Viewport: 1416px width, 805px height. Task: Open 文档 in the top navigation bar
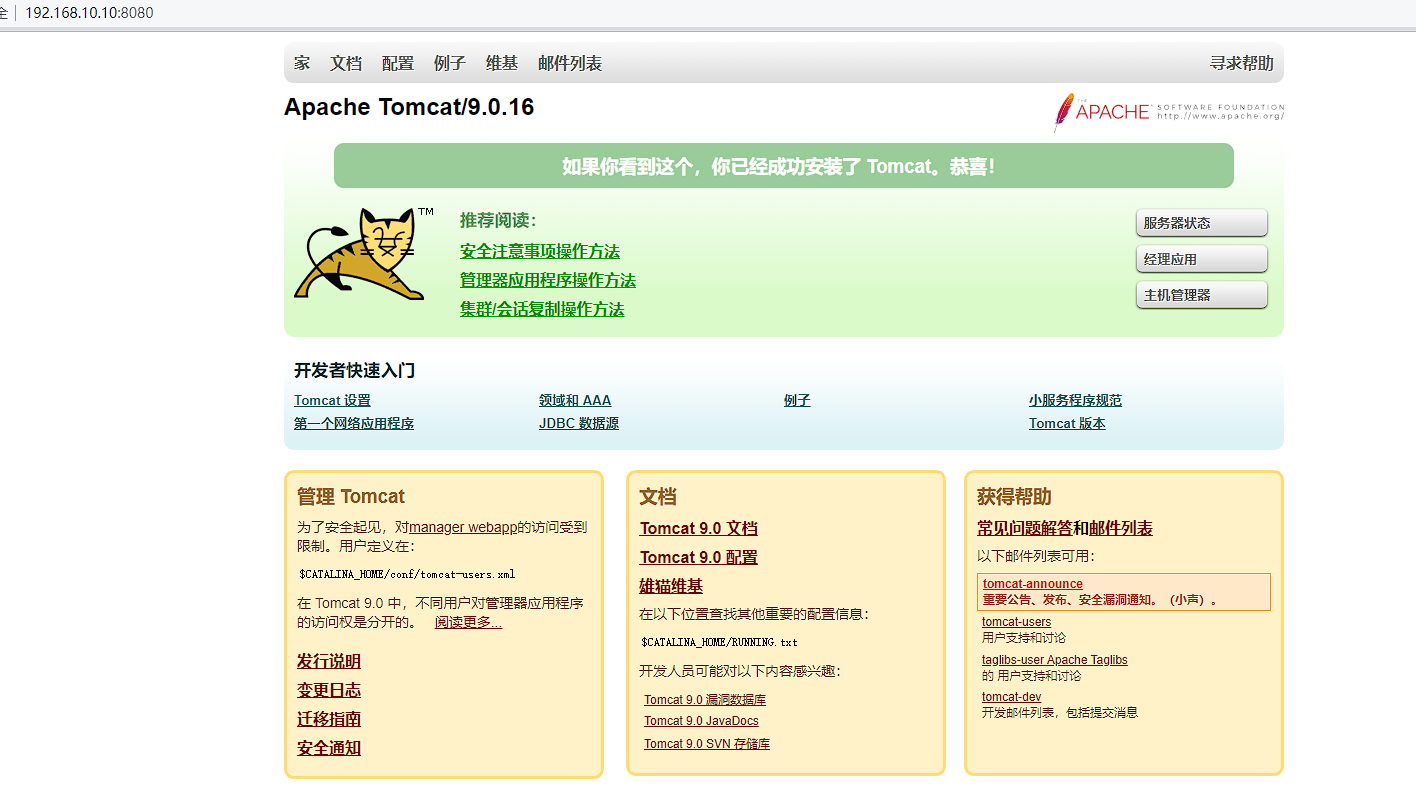[x=346, y=63]
